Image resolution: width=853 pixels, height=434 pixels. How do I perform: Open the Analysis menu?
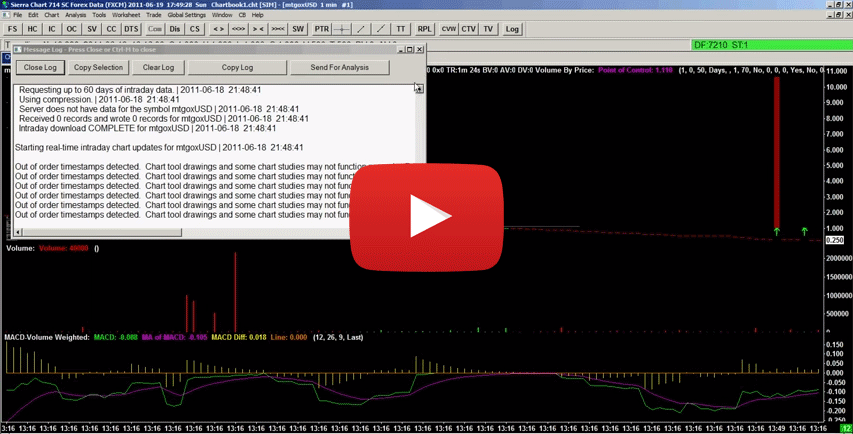(x=76, y=15)
